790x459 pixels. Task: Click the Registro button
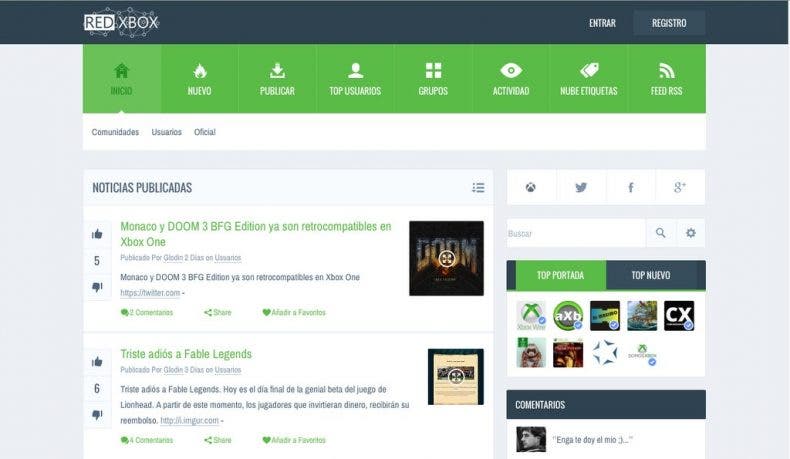(x=669, y=23)
